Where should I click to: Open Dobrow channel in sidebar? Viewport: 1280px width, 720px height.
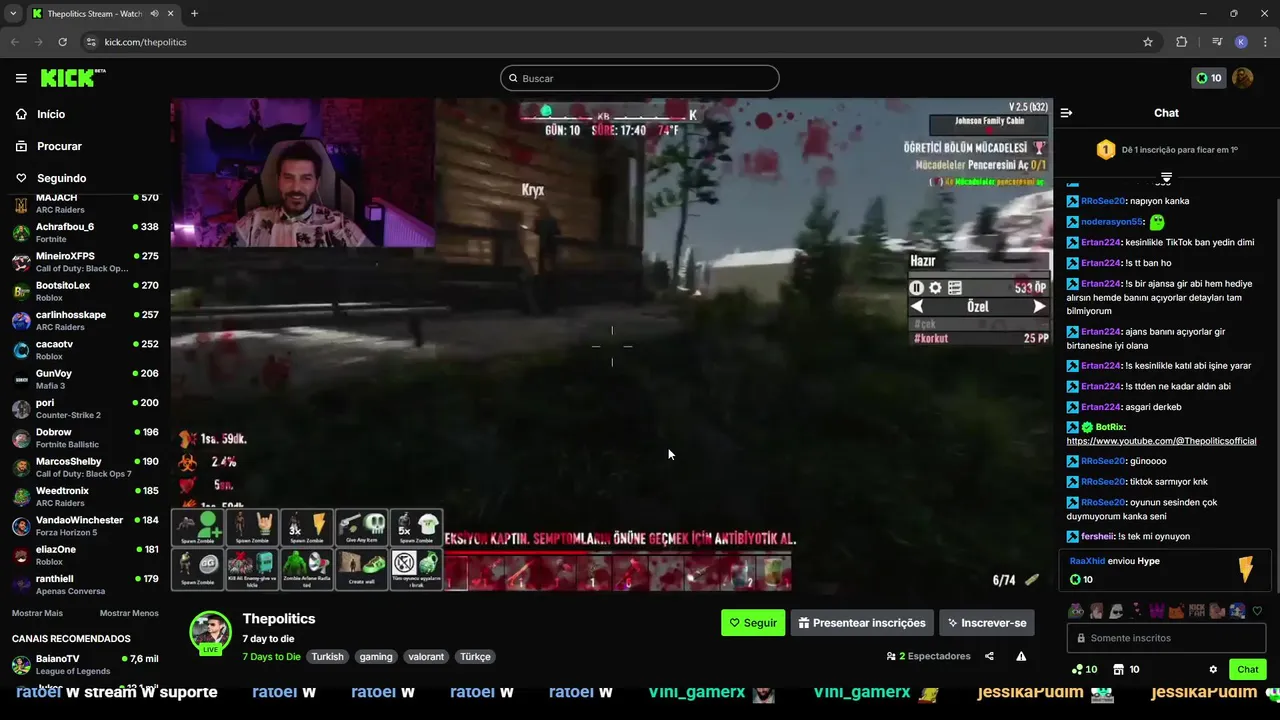(x=85, y=438)
